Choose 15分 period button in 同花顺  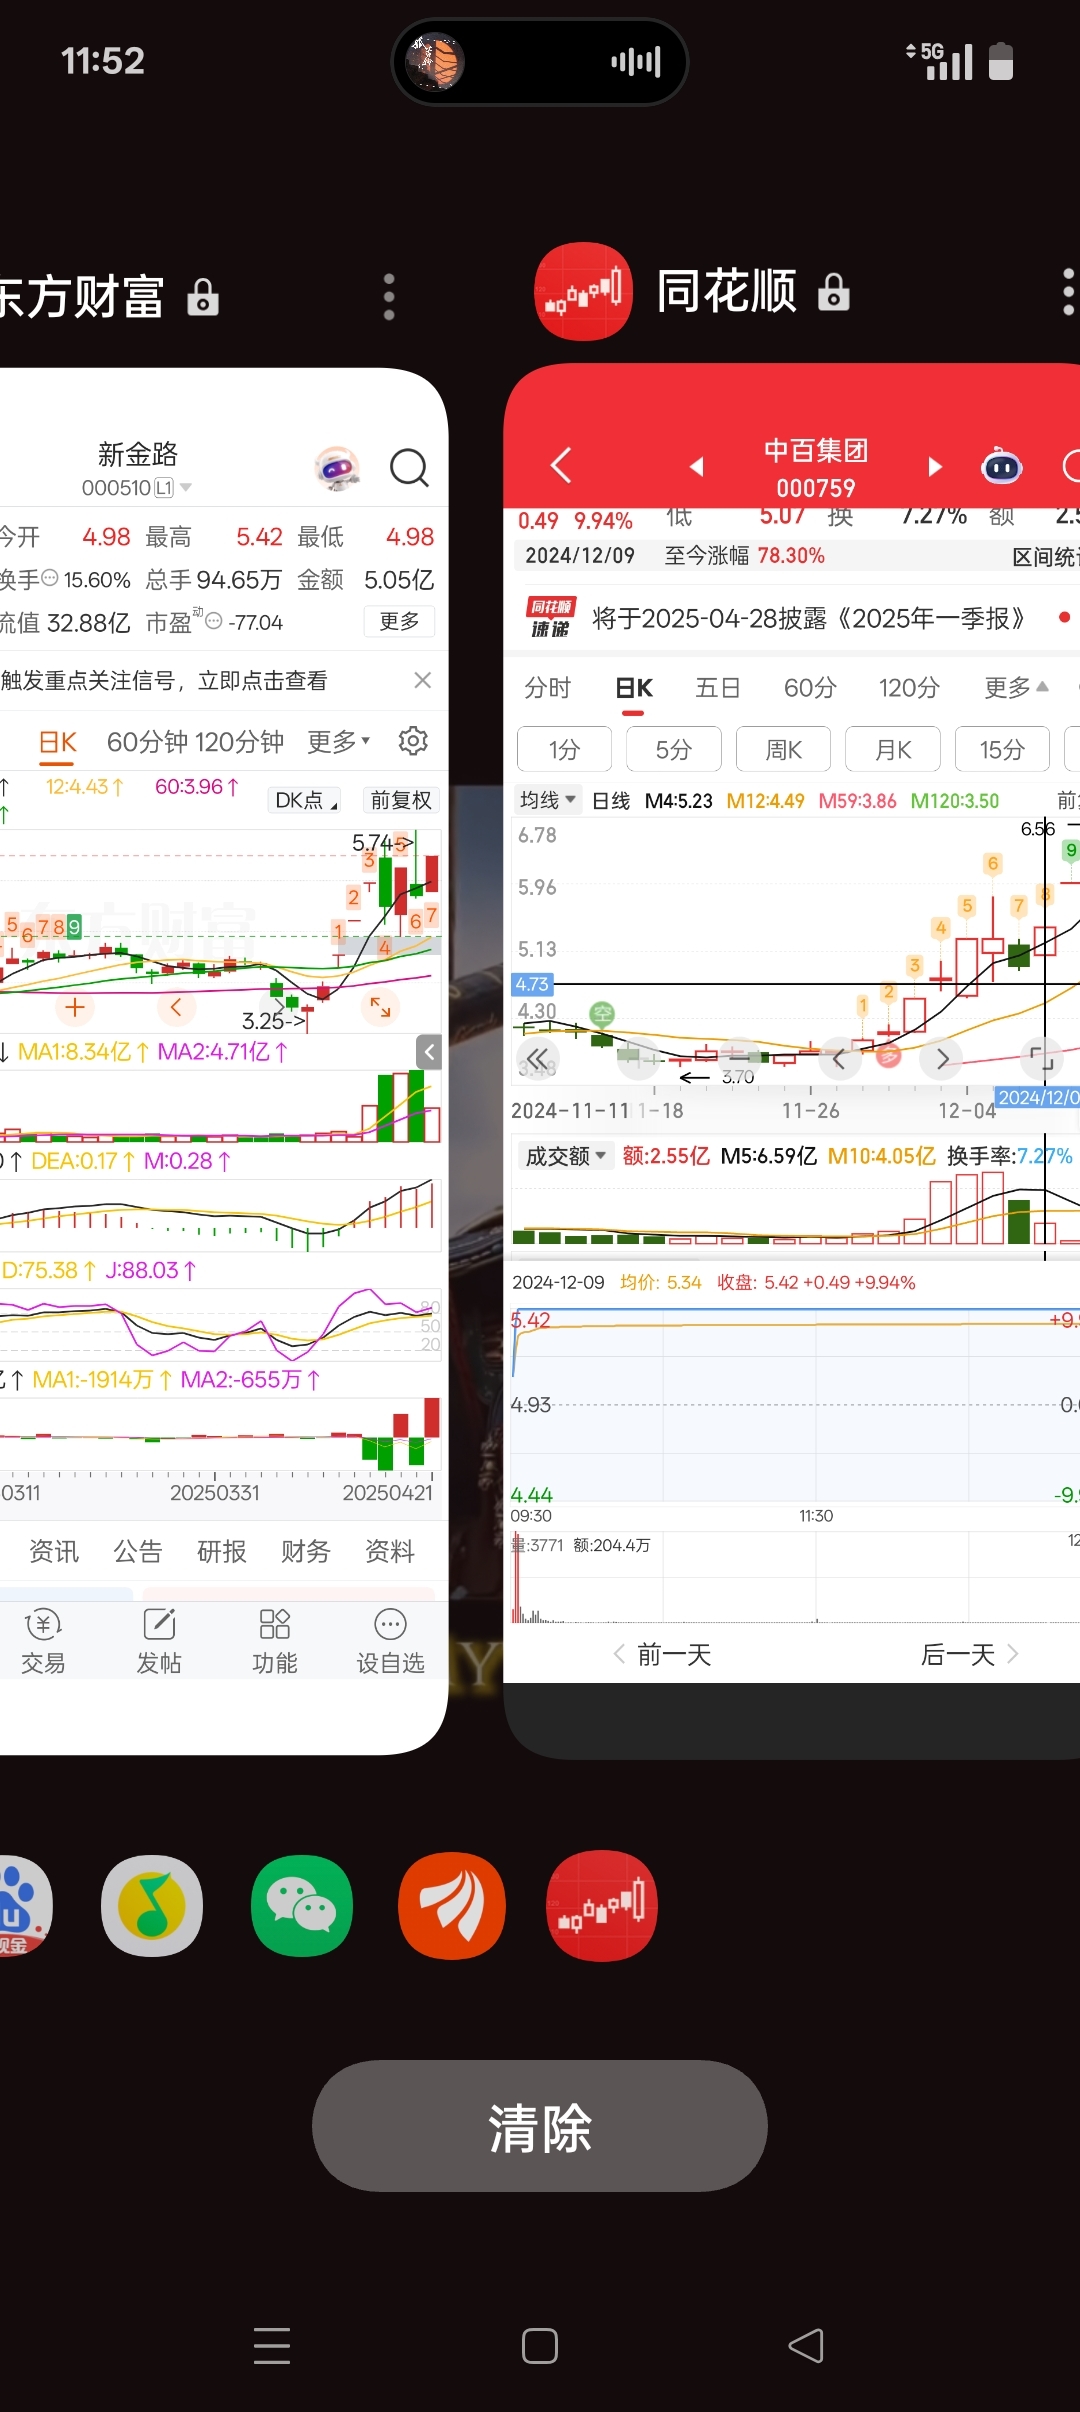tap(1002, 749)
